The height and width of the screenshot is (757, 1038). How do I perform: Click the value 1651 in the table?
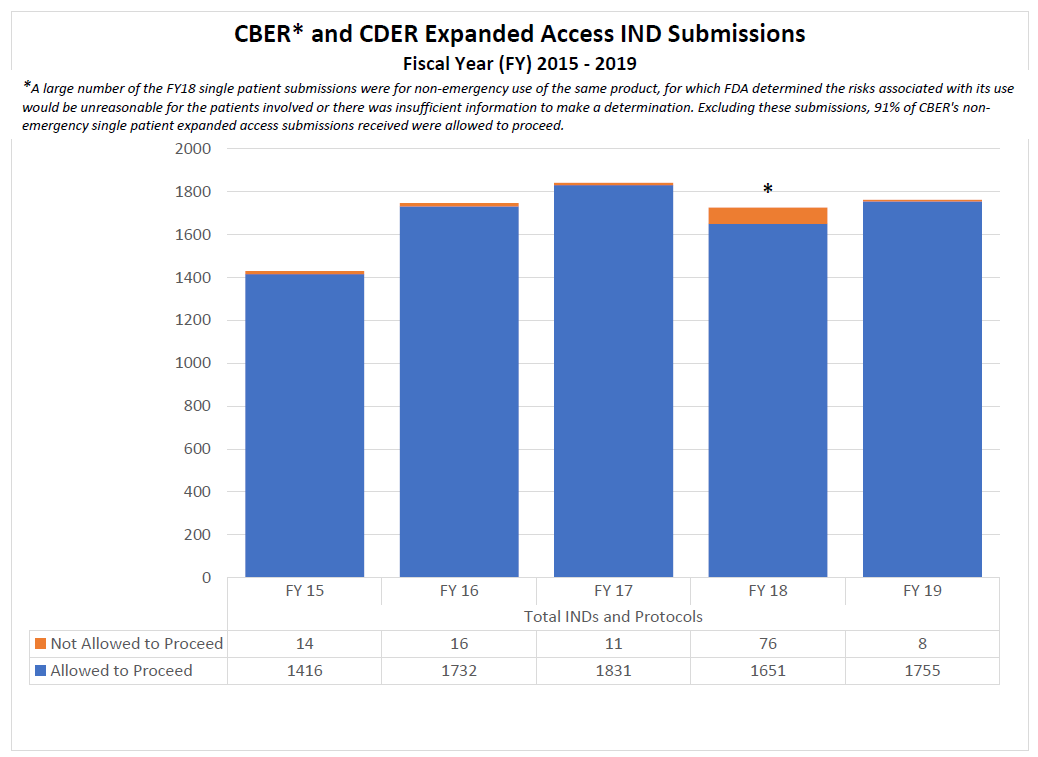click(x=768, y=671)
